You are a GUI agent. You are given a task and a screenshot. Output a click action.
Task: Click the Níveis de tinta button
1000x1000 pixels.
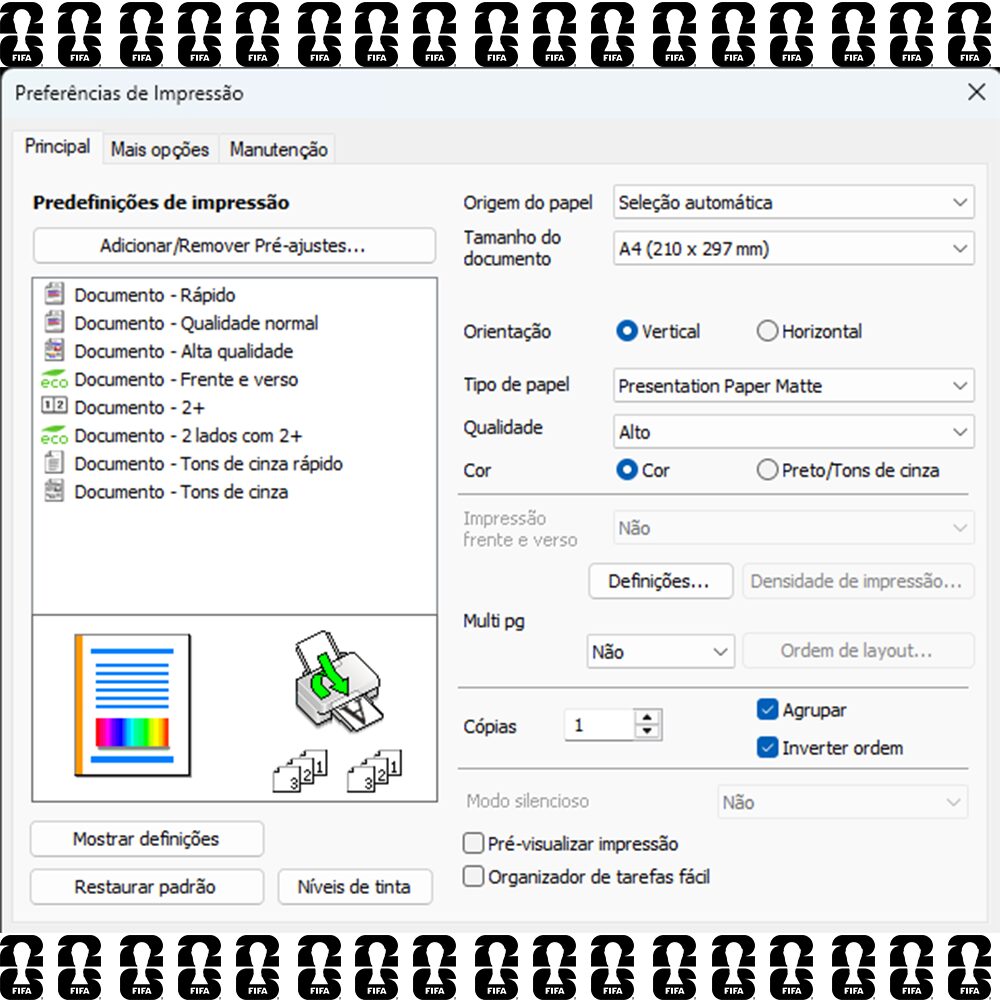[x=355, y=886]
